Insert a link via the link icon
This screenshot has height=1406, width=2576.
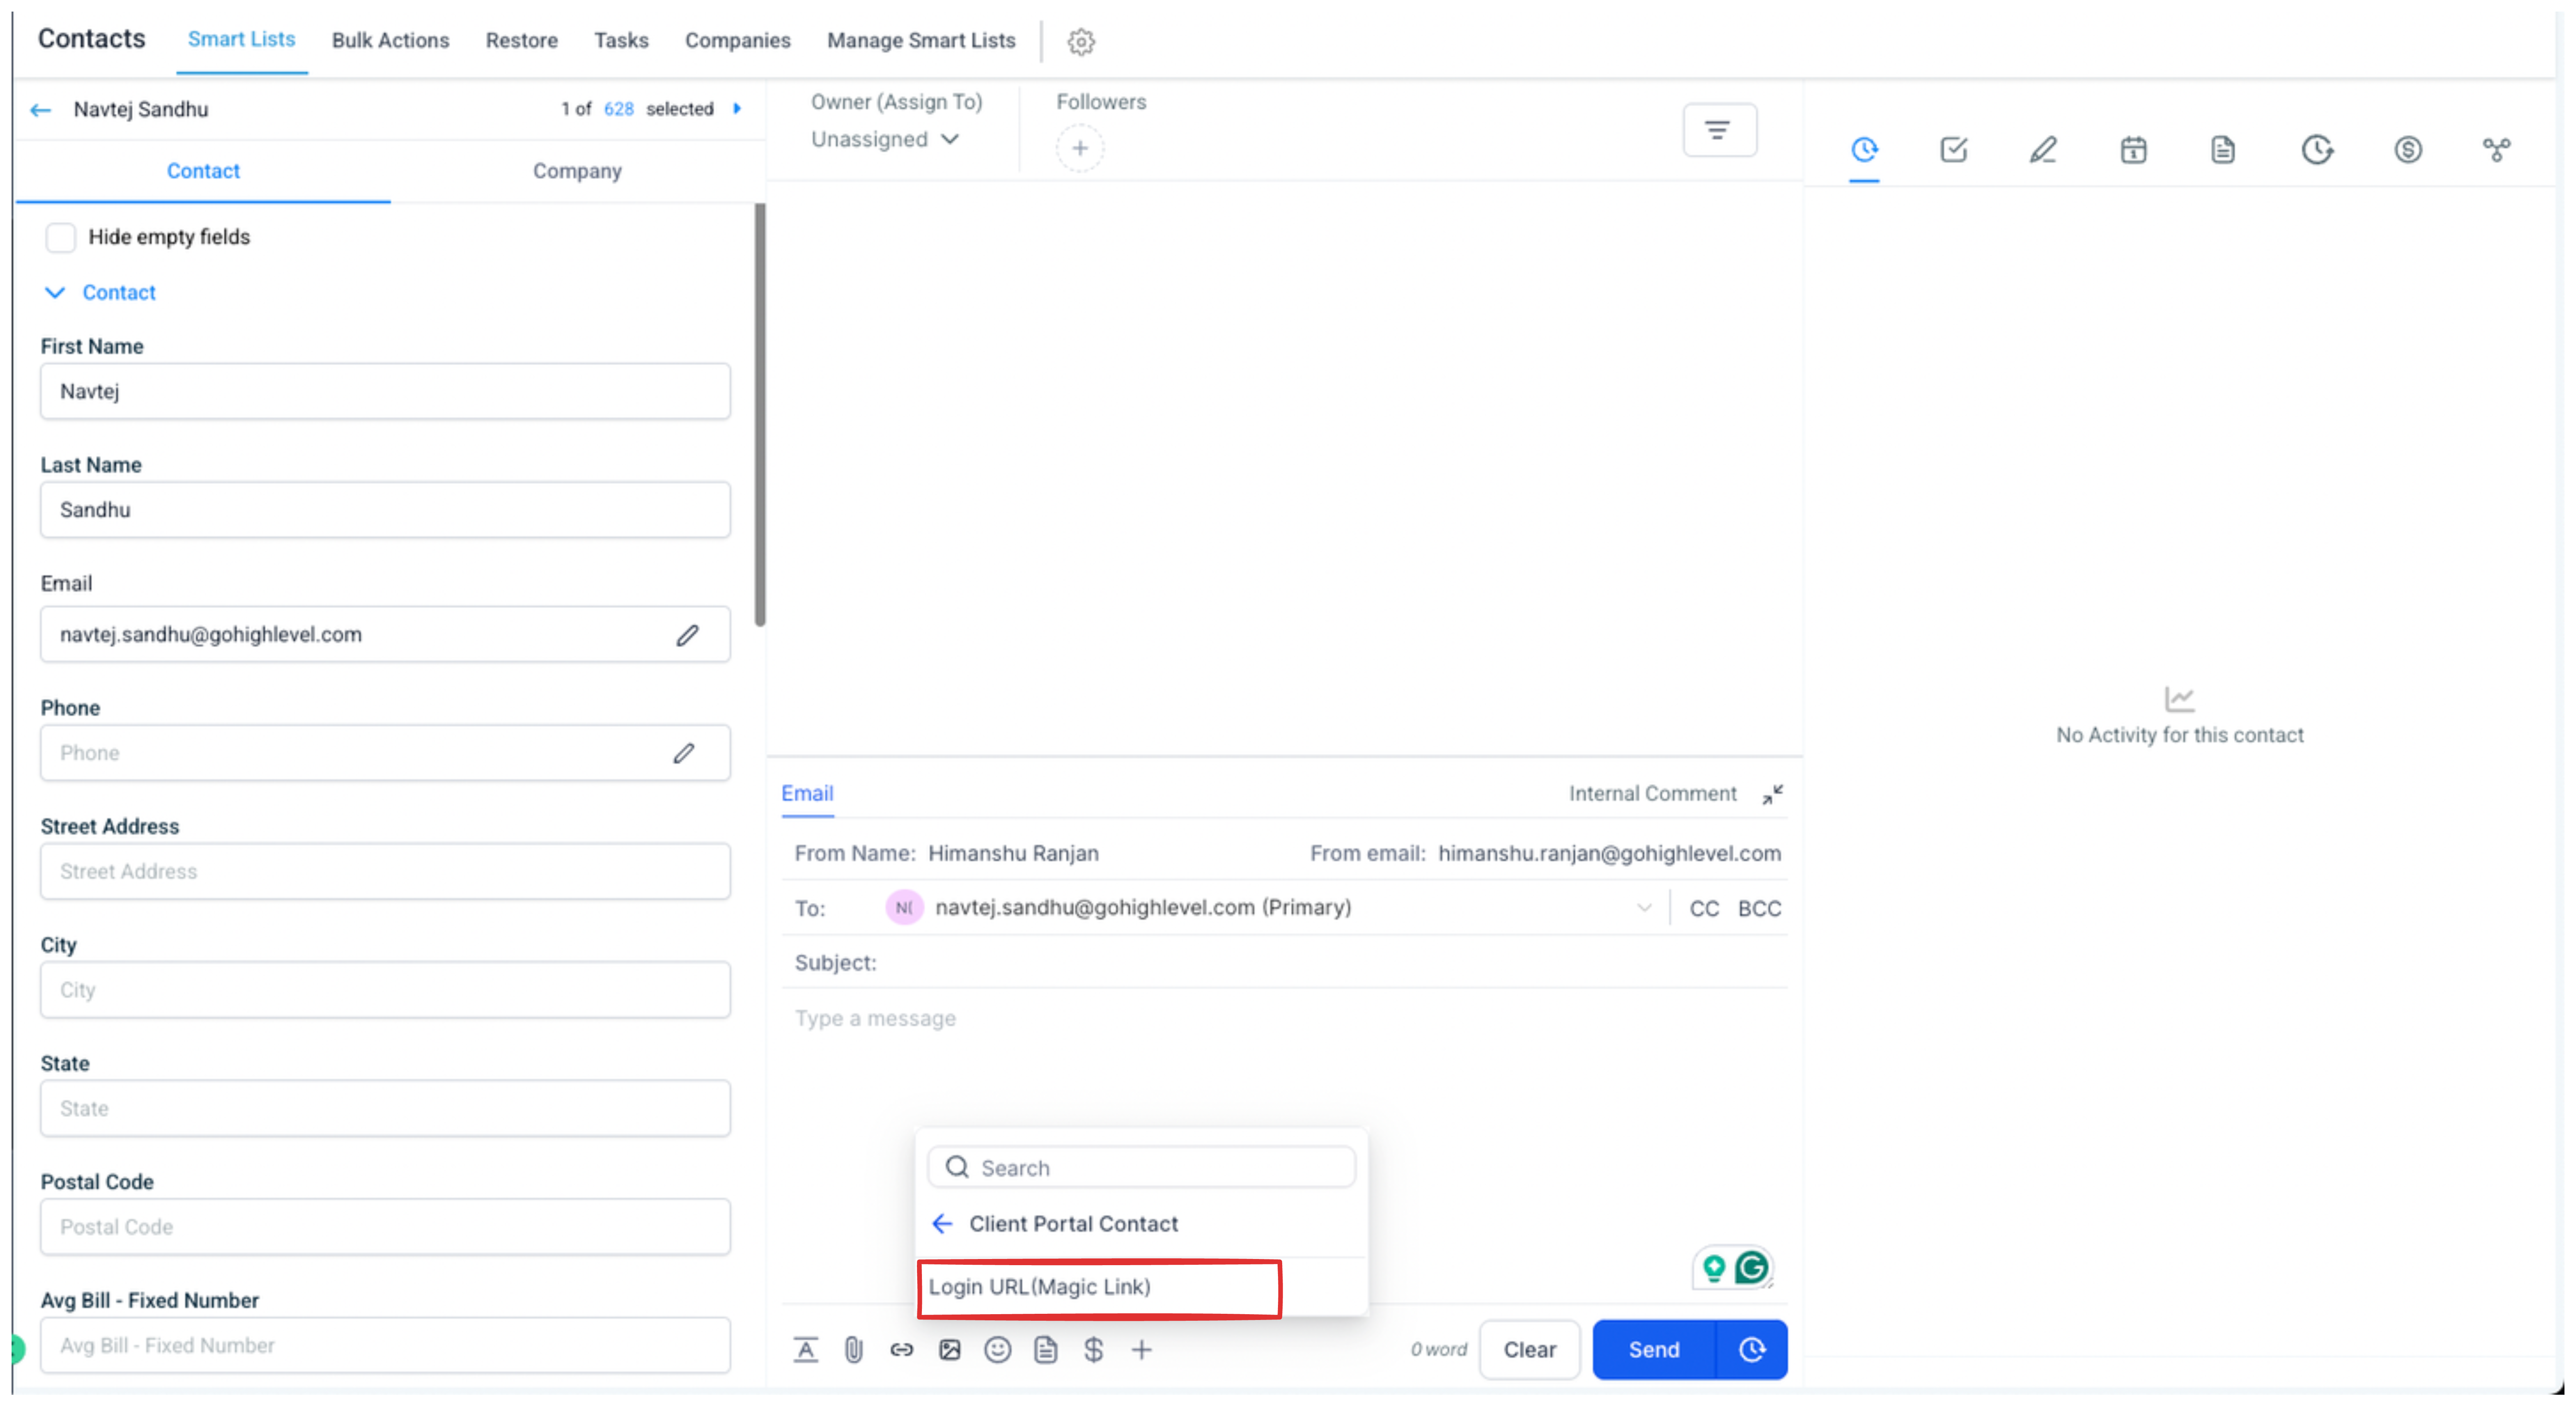click(x=901, y=1350)
